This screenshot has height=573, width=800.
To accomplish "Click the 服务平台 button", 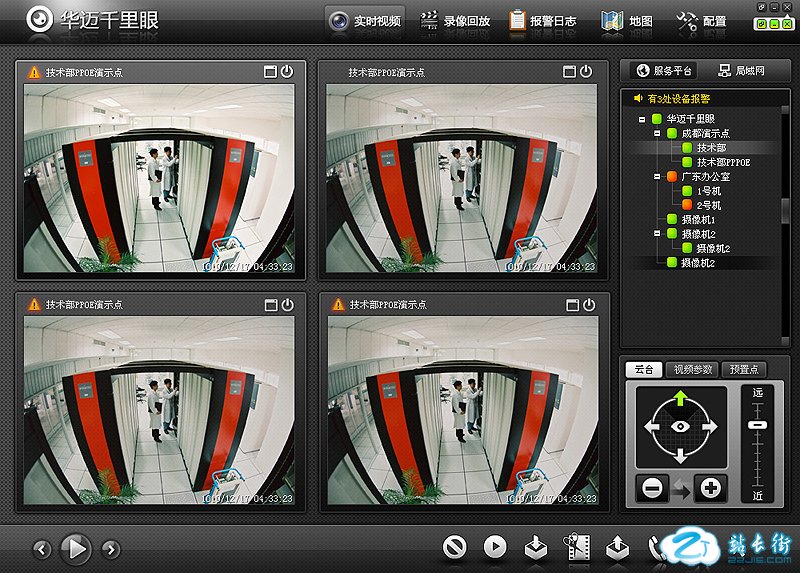I will pyautogui.click(x=664, y=71).
